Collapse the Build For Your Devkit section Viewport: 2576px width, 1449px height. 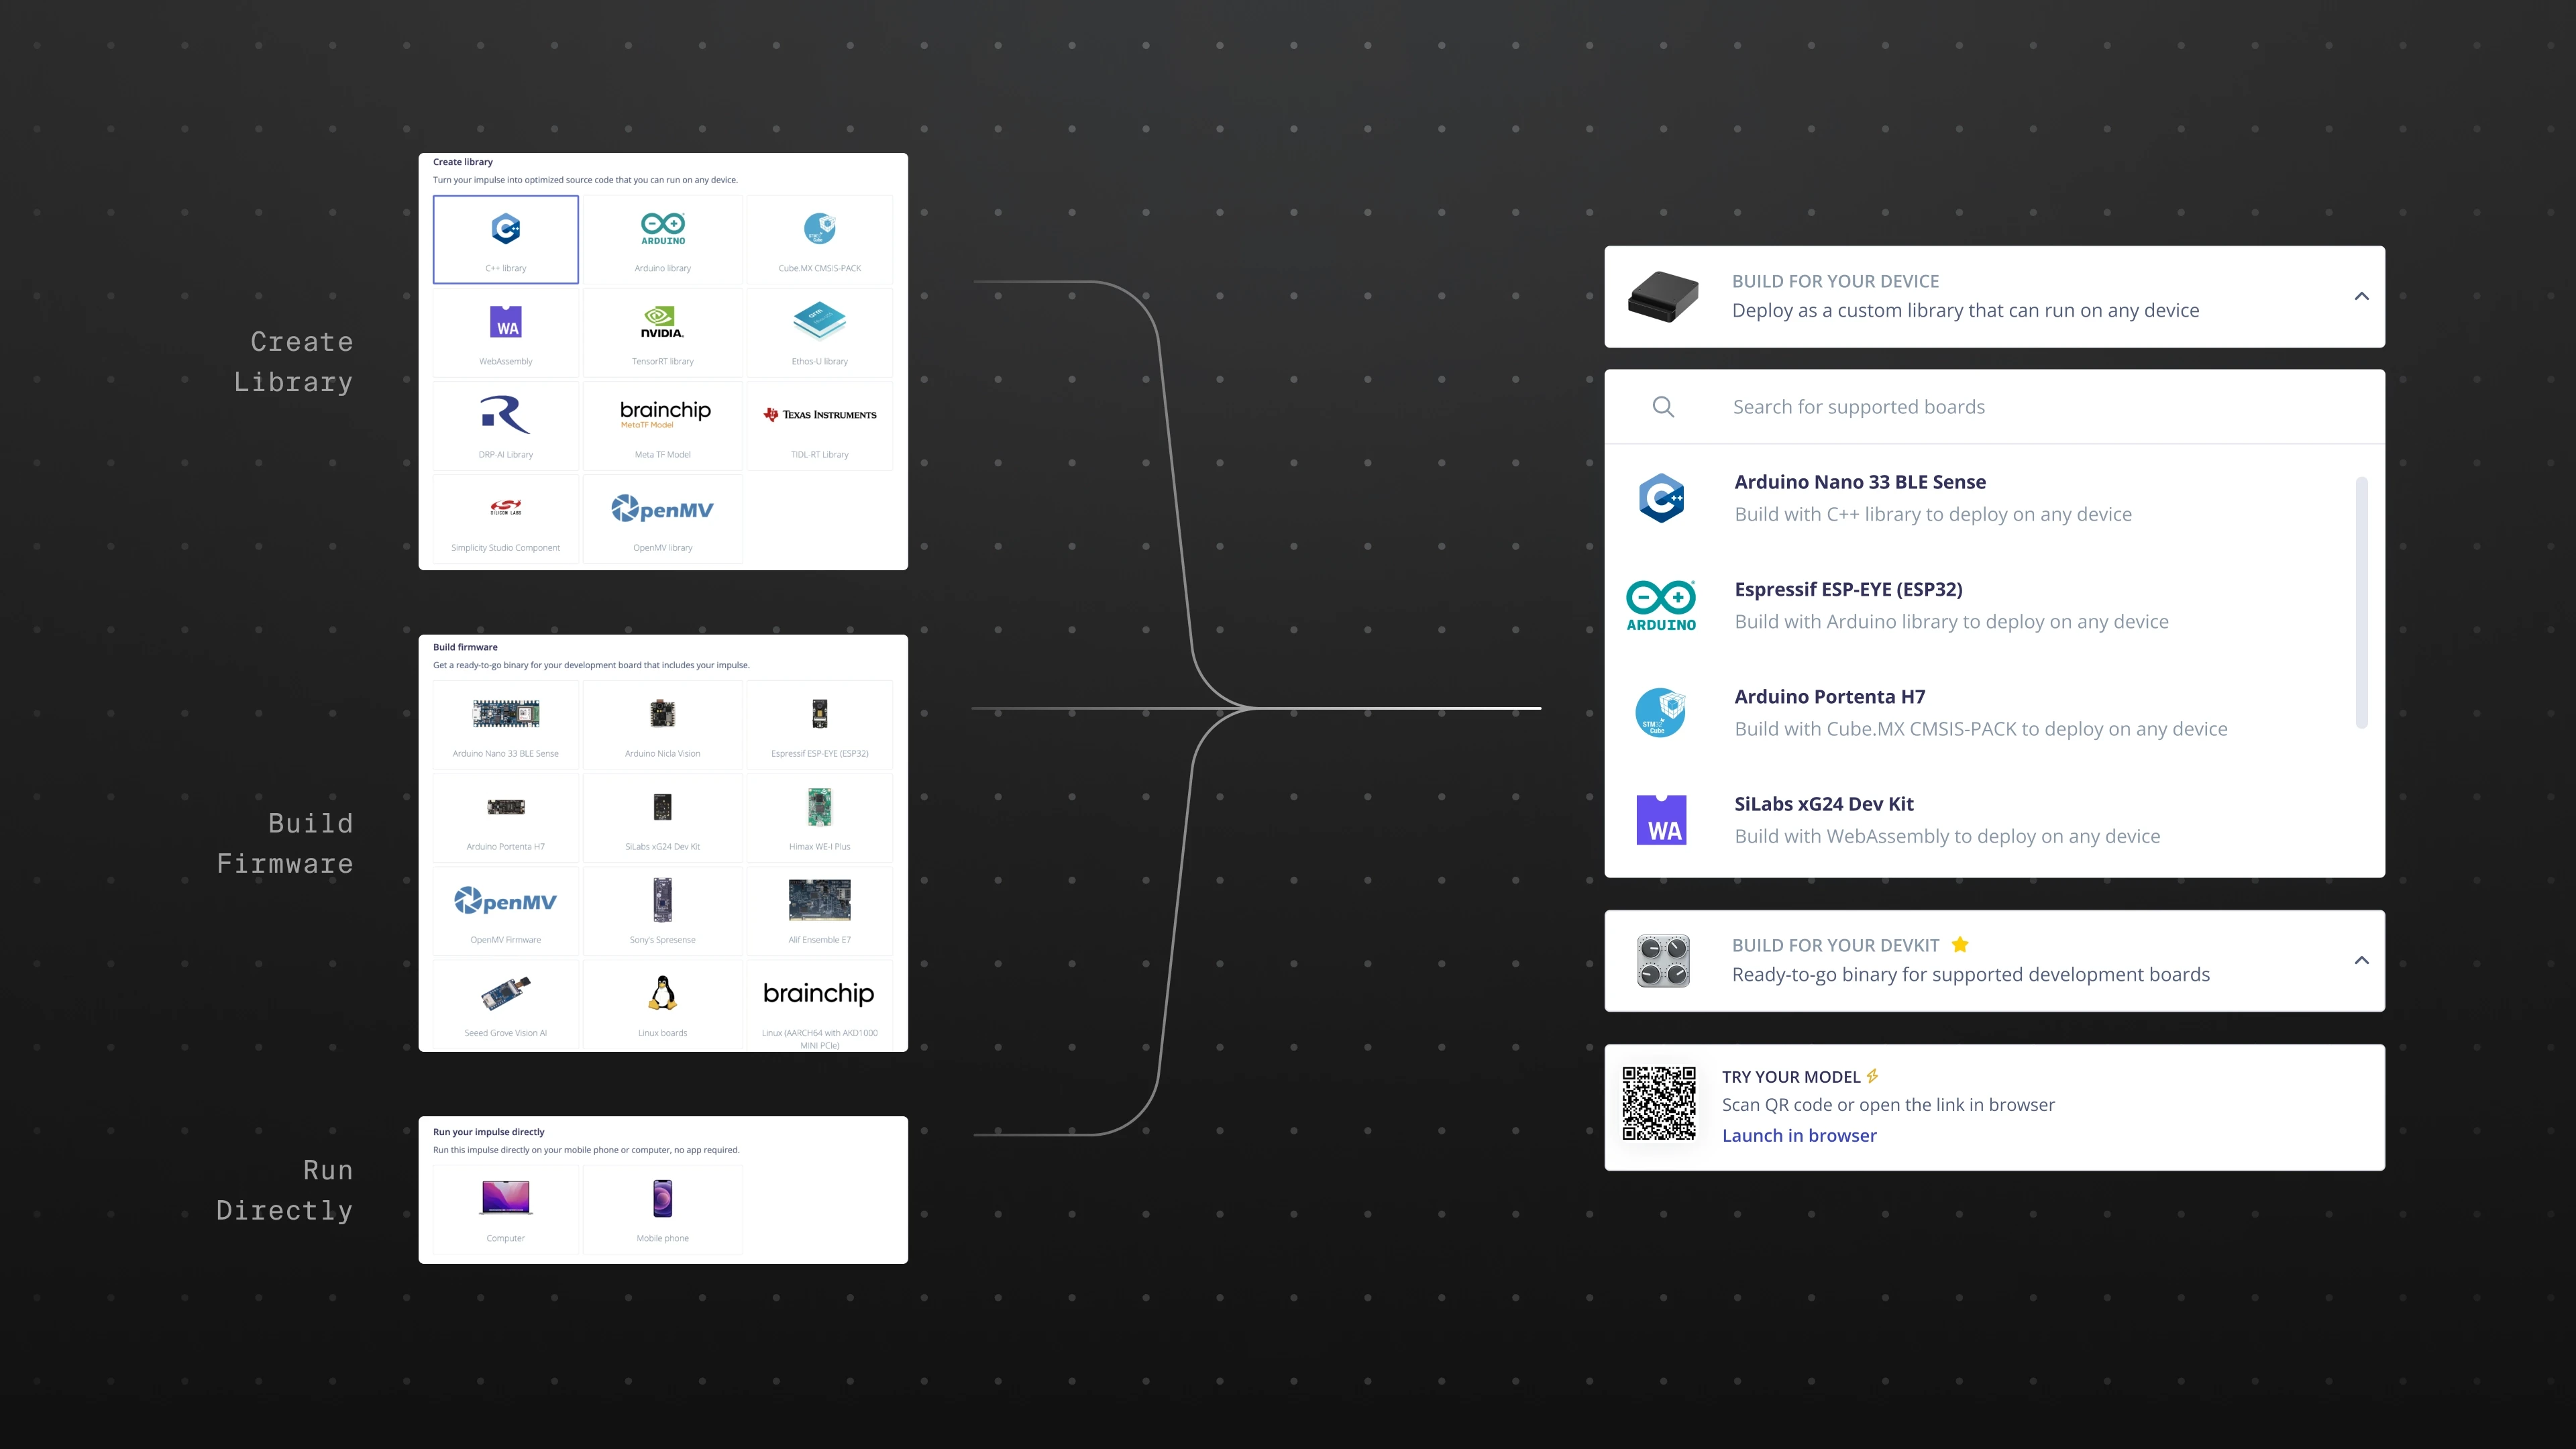tap(2361, 960)
